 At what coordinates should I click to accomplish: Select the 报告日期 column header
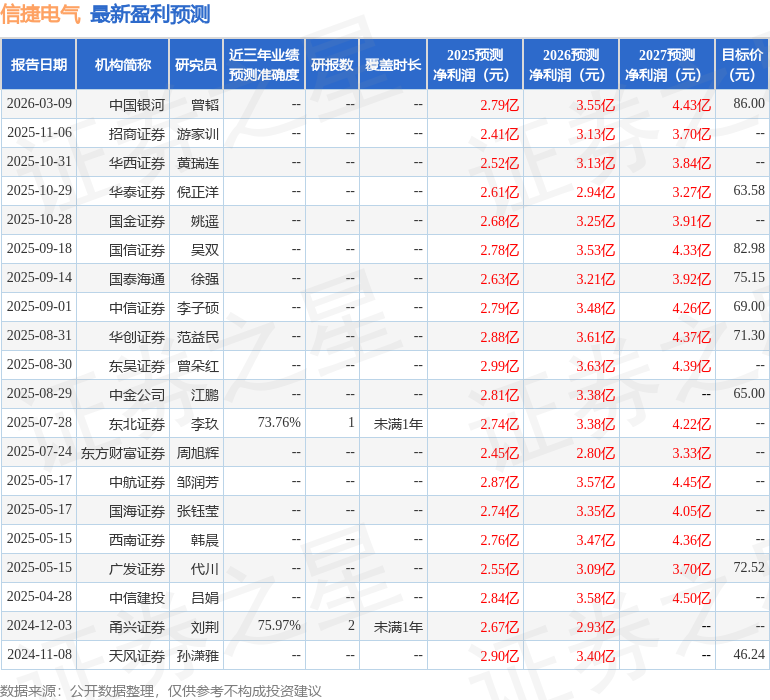click(x=39, y=64)
